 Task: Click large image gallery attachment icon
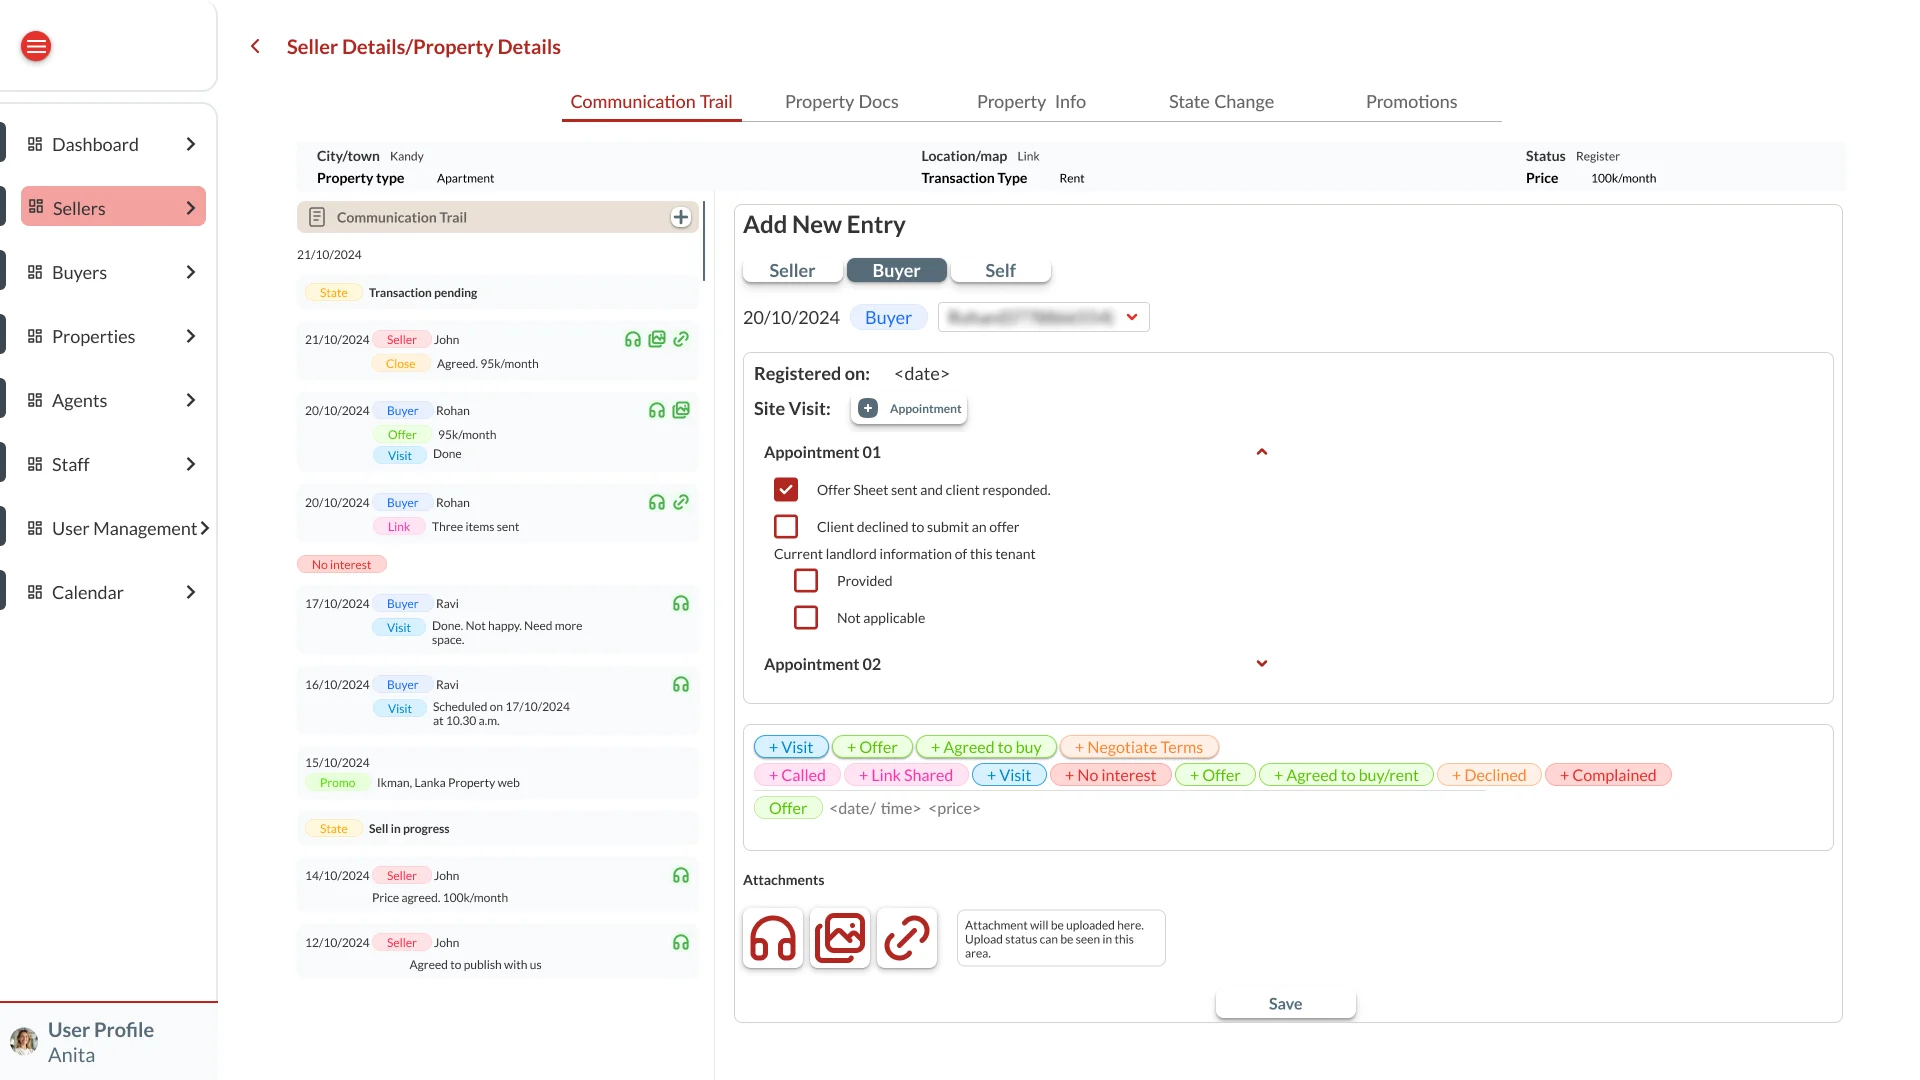coord(840,938)
